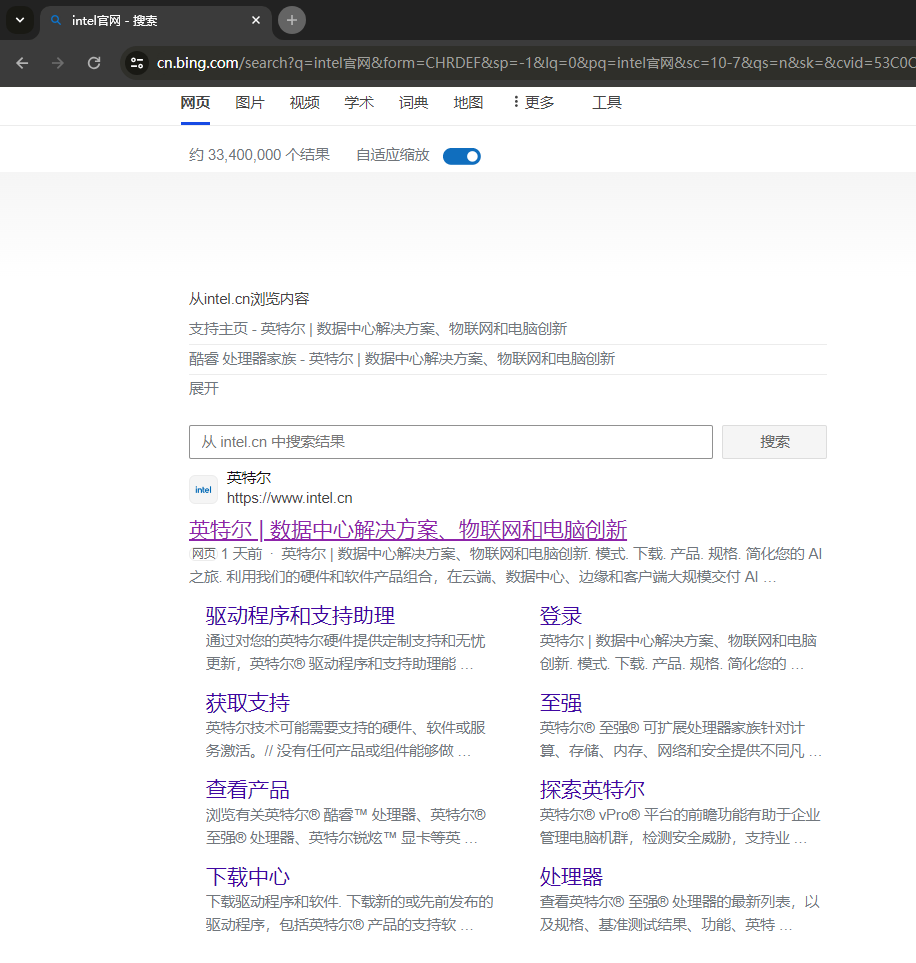Click the 搜索 button
Image resolution: width=916 pixels, height=963 pixels.
774,442
